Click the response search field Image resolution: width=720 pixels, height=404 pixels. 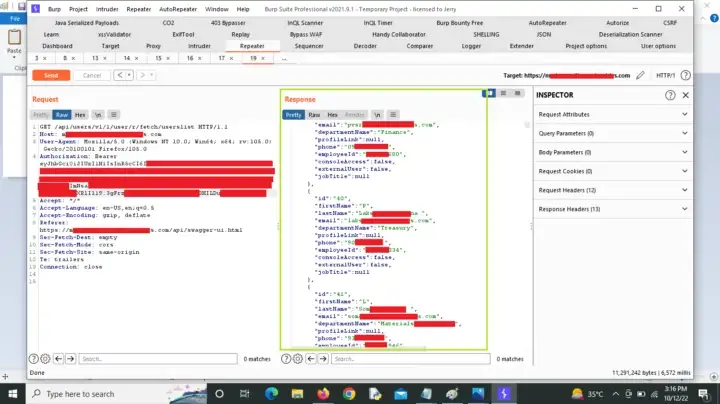(x=411, y=359)
